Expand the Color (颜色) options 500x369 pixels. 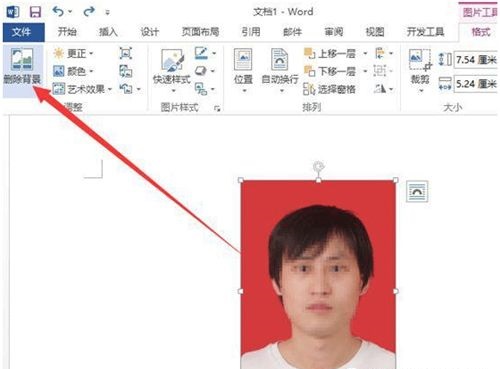click(73, 71)
